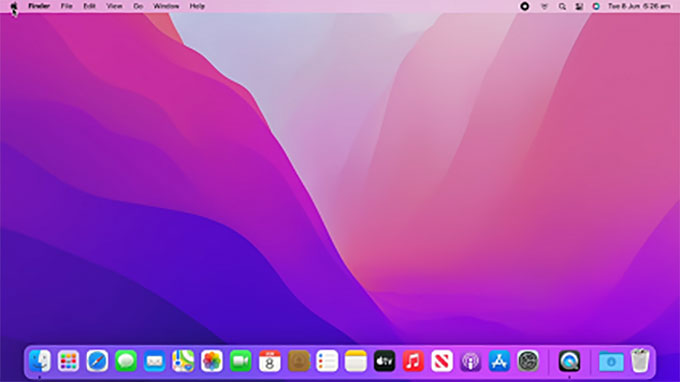Open Finder from the Dock

(40, 361)
